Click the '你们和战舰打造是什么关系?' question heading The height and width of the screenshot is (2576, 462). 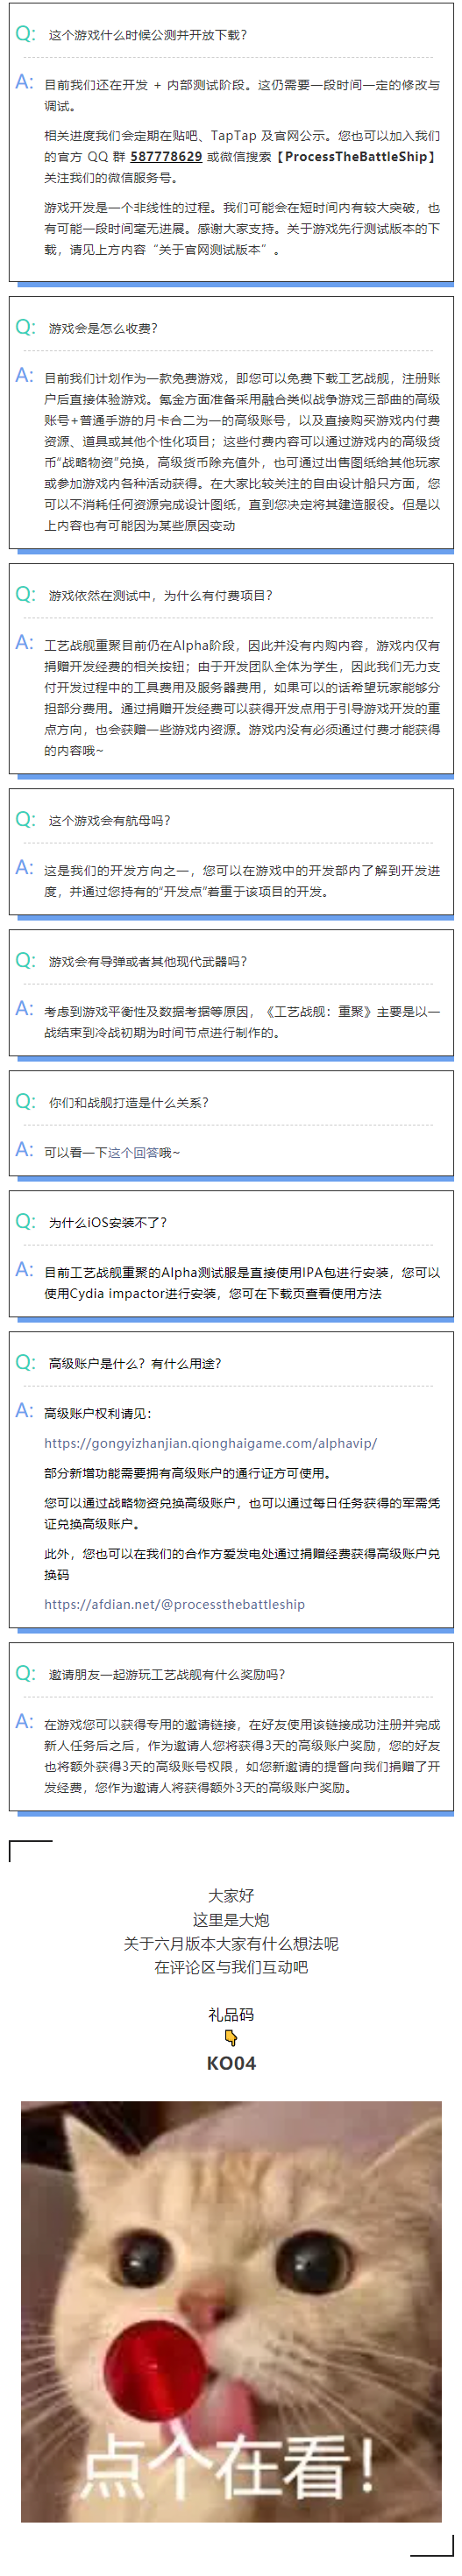point(129,1102)
